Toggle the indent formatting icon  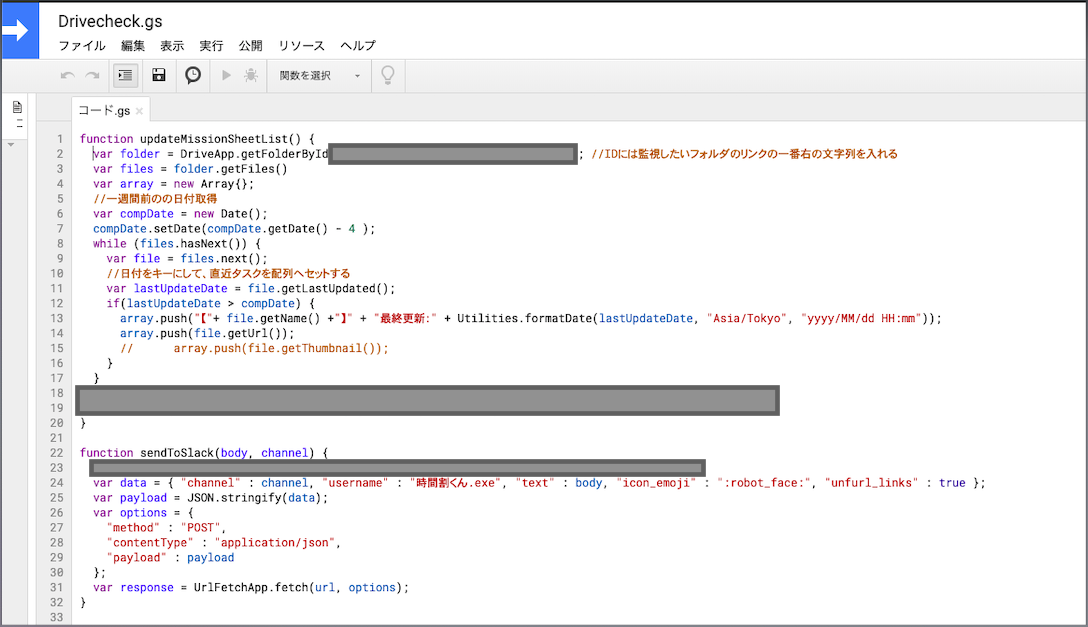126,75
